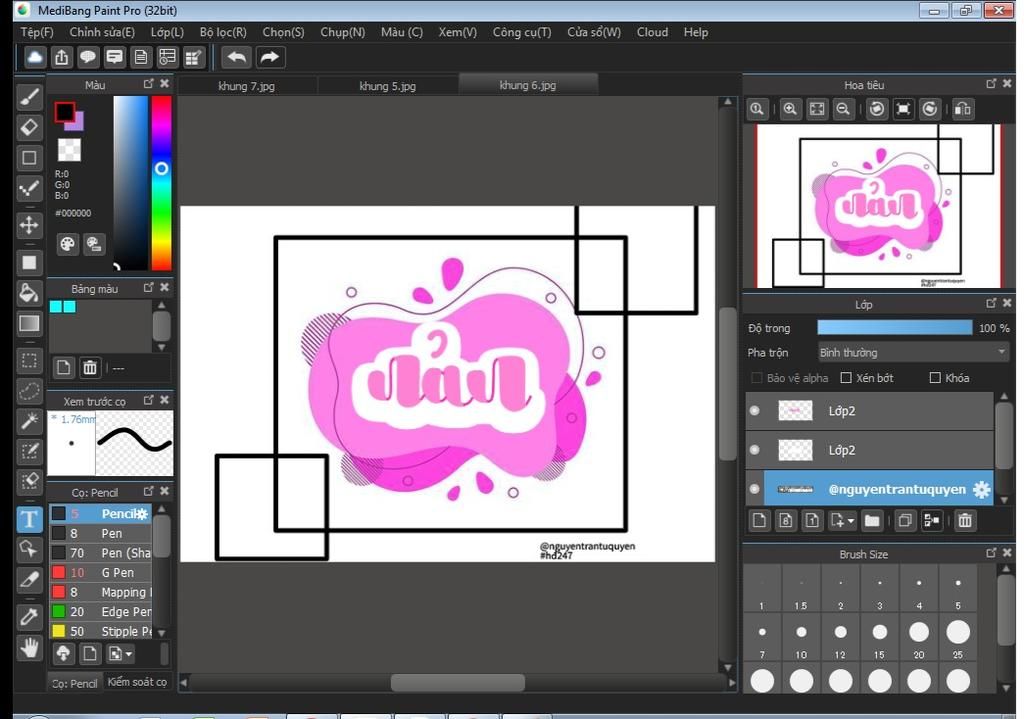Undock the Màu color panel
The height and width of the screenshot is (719, 1024).
149,84
